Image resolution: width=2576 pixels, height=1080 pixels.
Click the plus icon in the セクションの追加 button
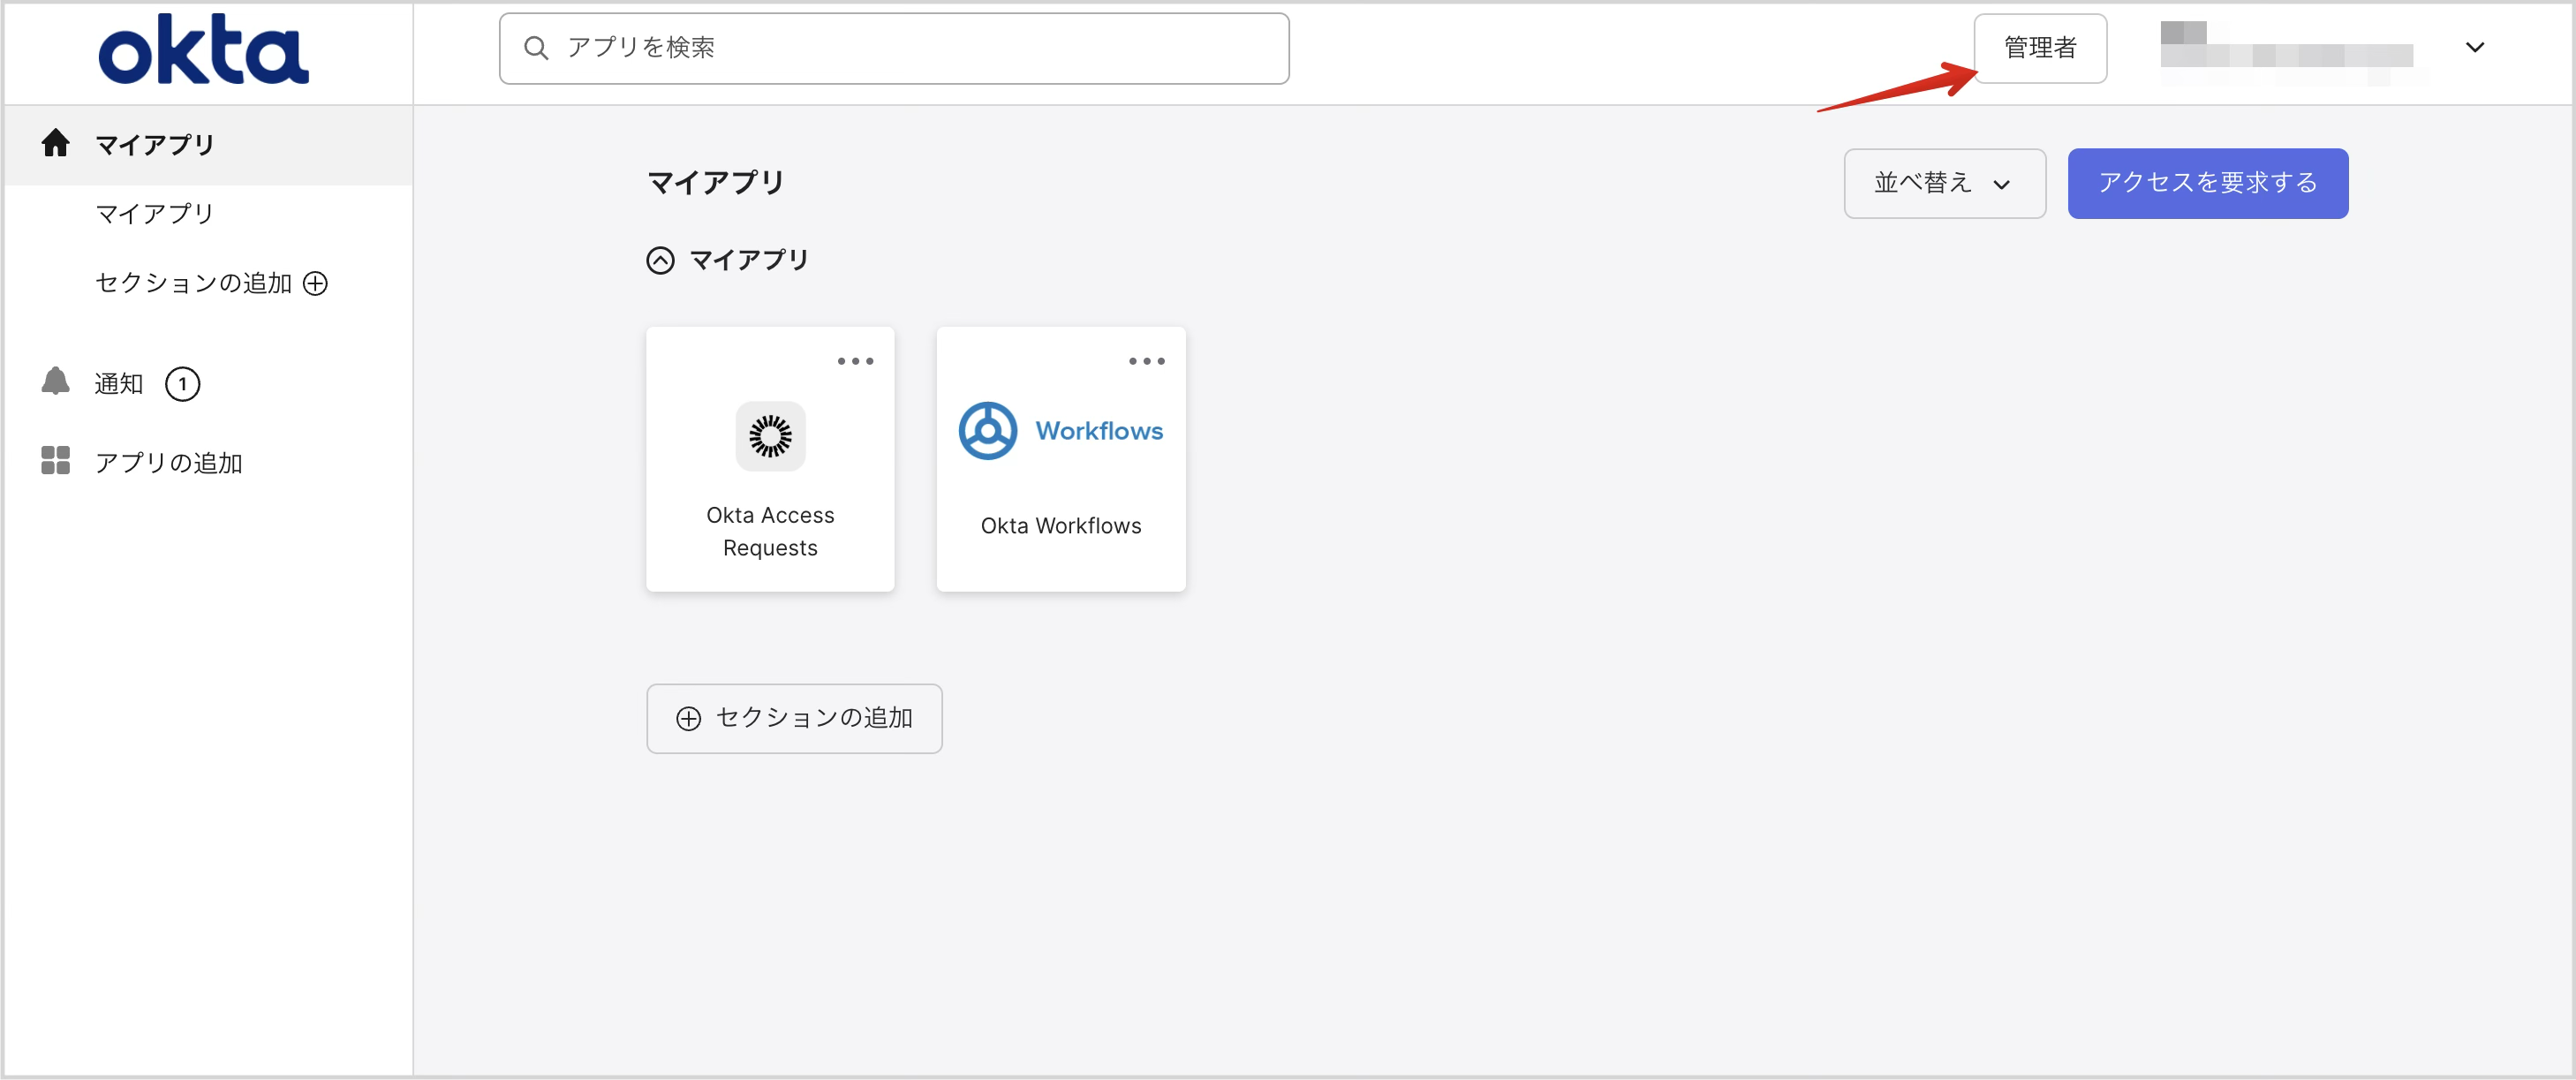point(688,718)
